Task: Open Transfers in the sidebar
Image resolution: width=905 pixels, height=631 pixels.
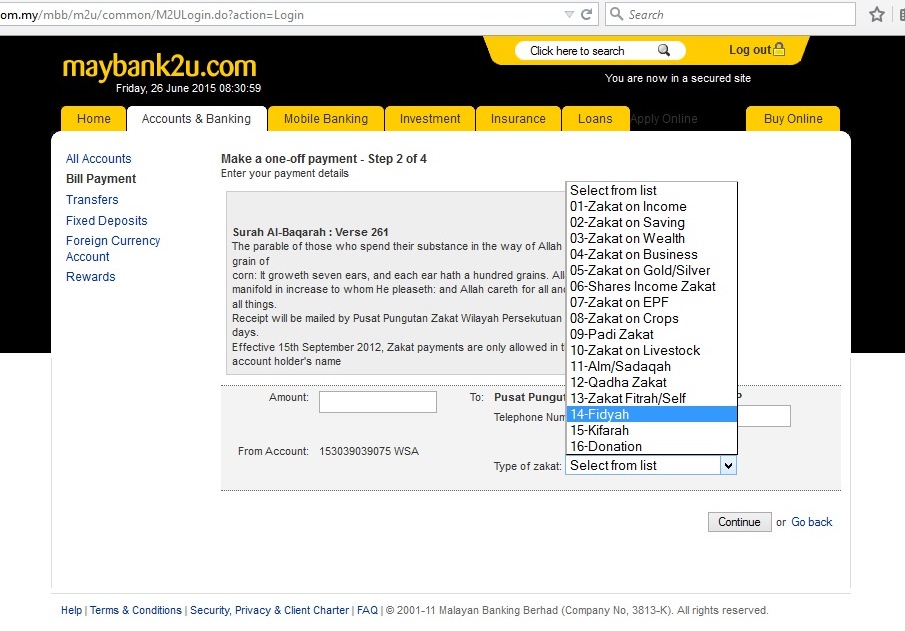Action: pos(92,200)
